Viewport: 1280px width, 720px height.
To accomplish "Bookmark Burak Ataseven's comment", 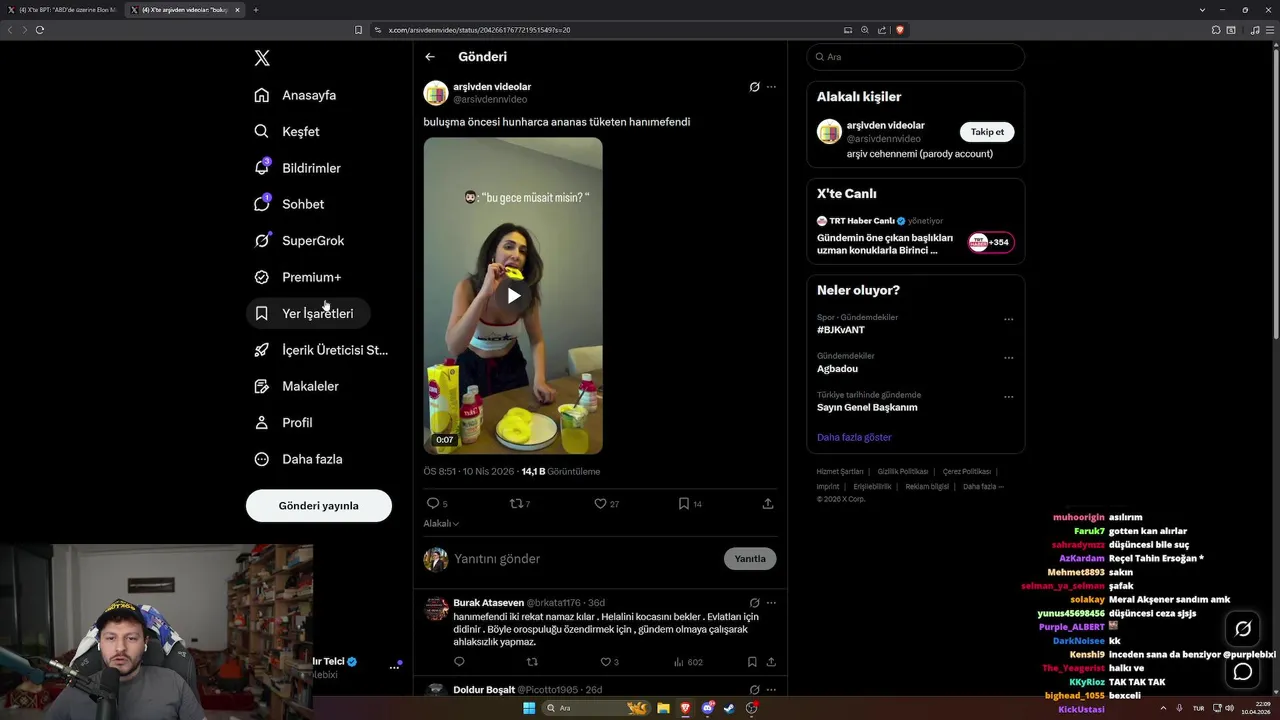I will coord(752,662).
